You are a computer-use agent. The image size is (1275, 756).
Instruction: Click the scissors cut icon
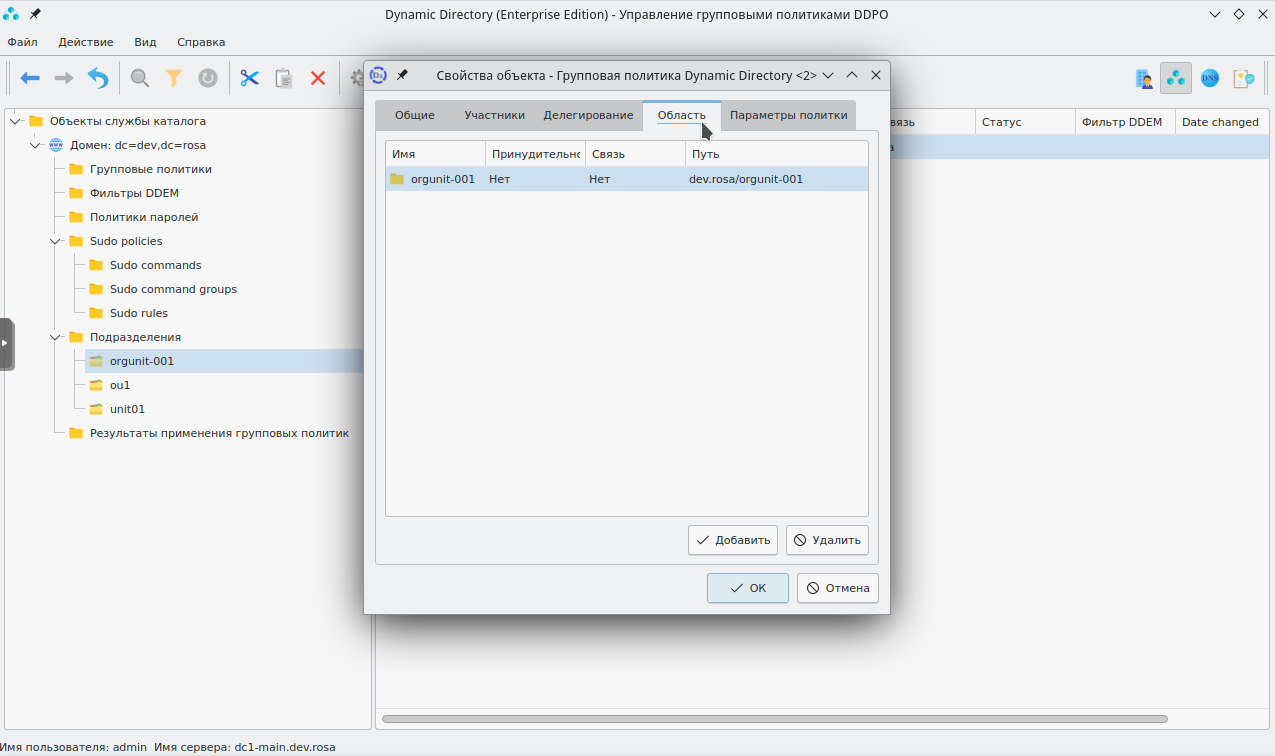[x=249, y=78]
